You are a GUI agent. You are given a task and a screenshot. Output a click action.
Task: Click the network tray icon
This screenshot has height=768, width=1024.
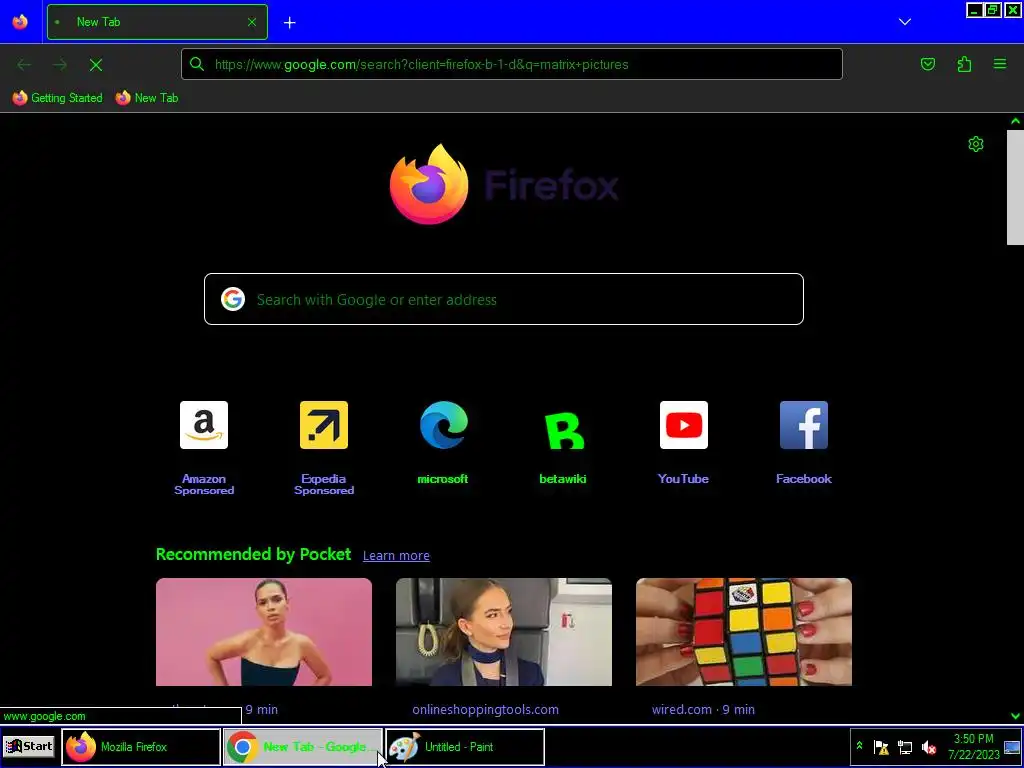[x=905, y=747]
